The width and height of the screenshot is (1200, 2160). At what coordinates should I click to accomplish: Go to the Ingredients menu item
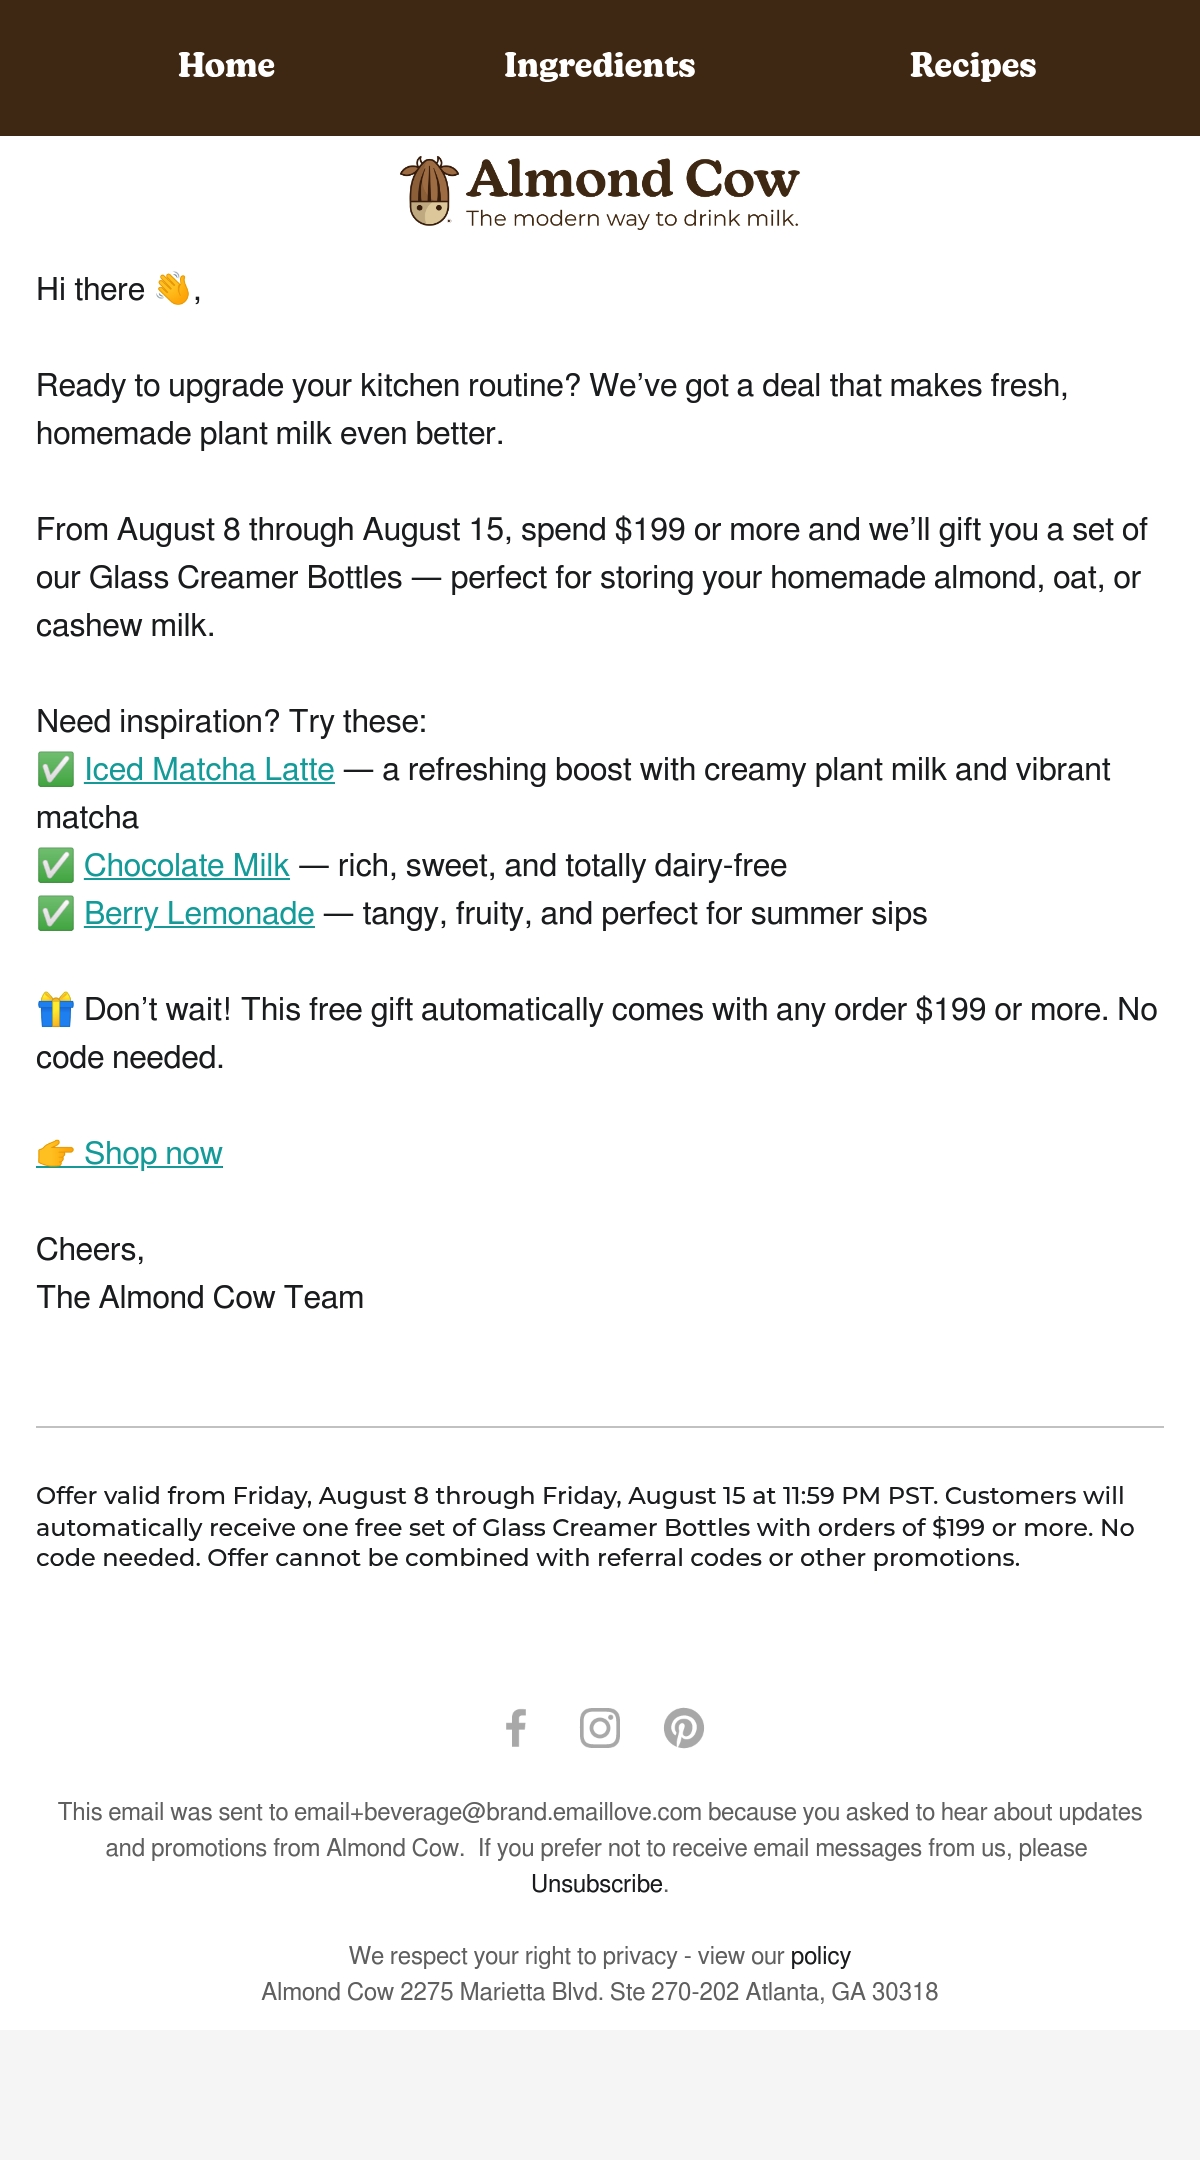[599, 65]
